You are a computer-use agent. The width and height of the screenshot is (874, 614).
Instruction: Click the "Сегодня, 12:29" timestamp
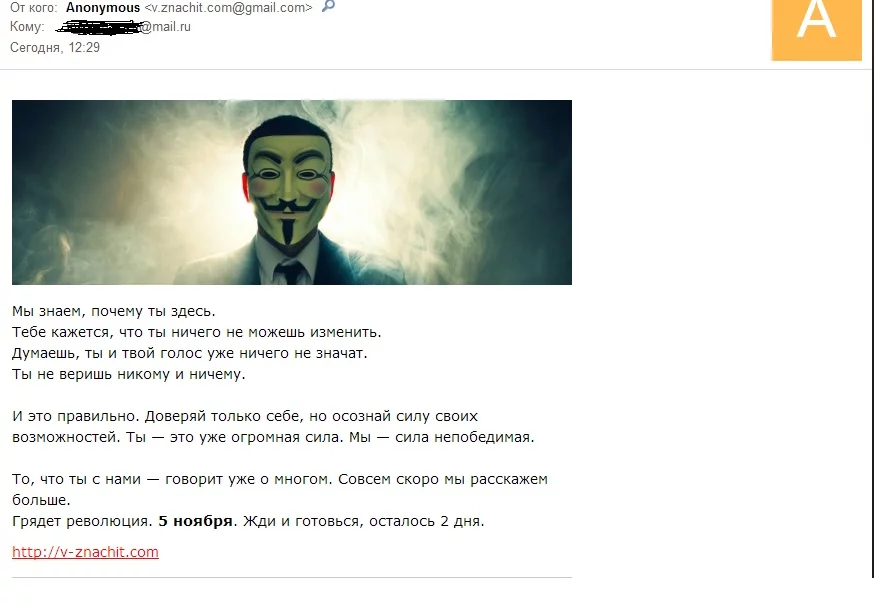pyautogui.click(x=55, y=48)
